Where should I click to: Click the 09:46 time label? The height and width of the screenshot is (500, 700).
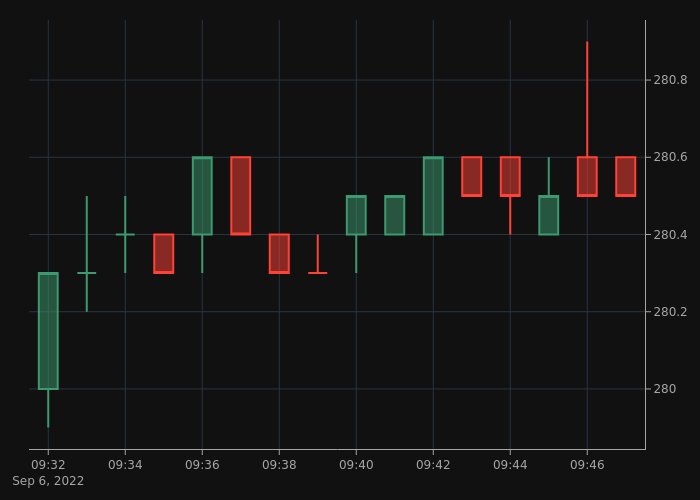pos(587,465)
